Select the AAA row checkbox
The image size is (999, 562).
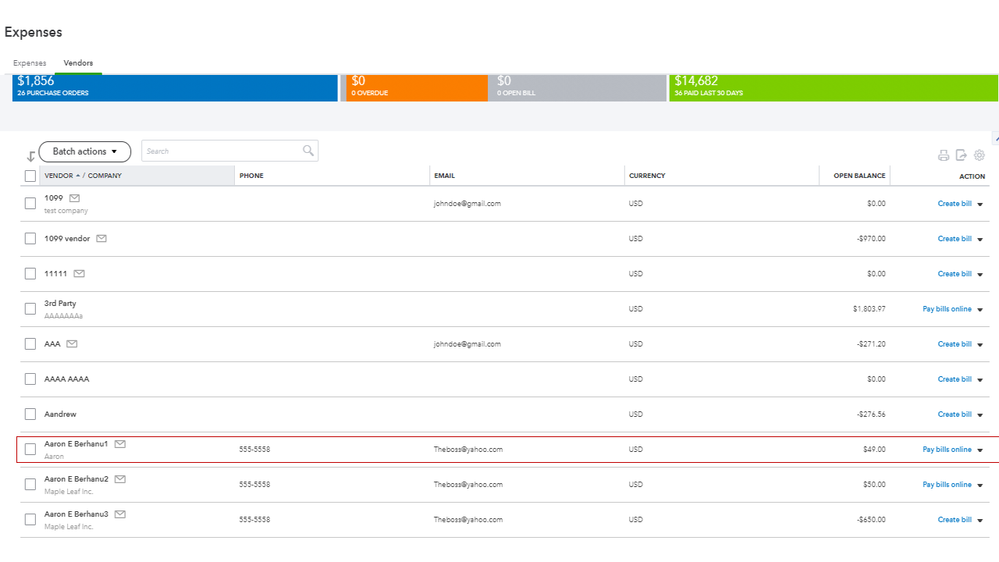[30, 343]
